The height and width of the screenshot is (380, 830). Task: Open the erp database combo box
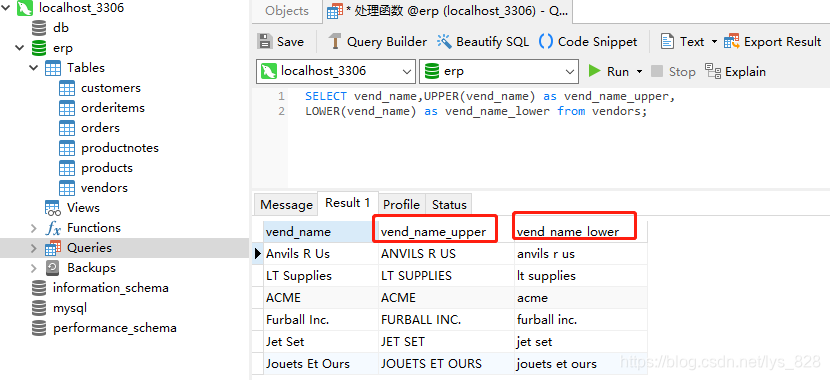point(499,71)
